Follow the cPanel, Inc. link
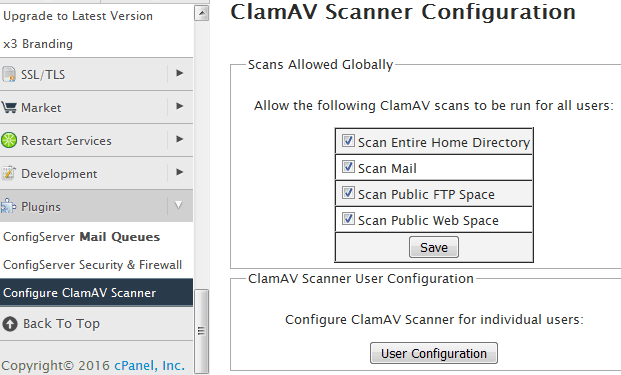 pyautogui.click(x=149, y=365)
